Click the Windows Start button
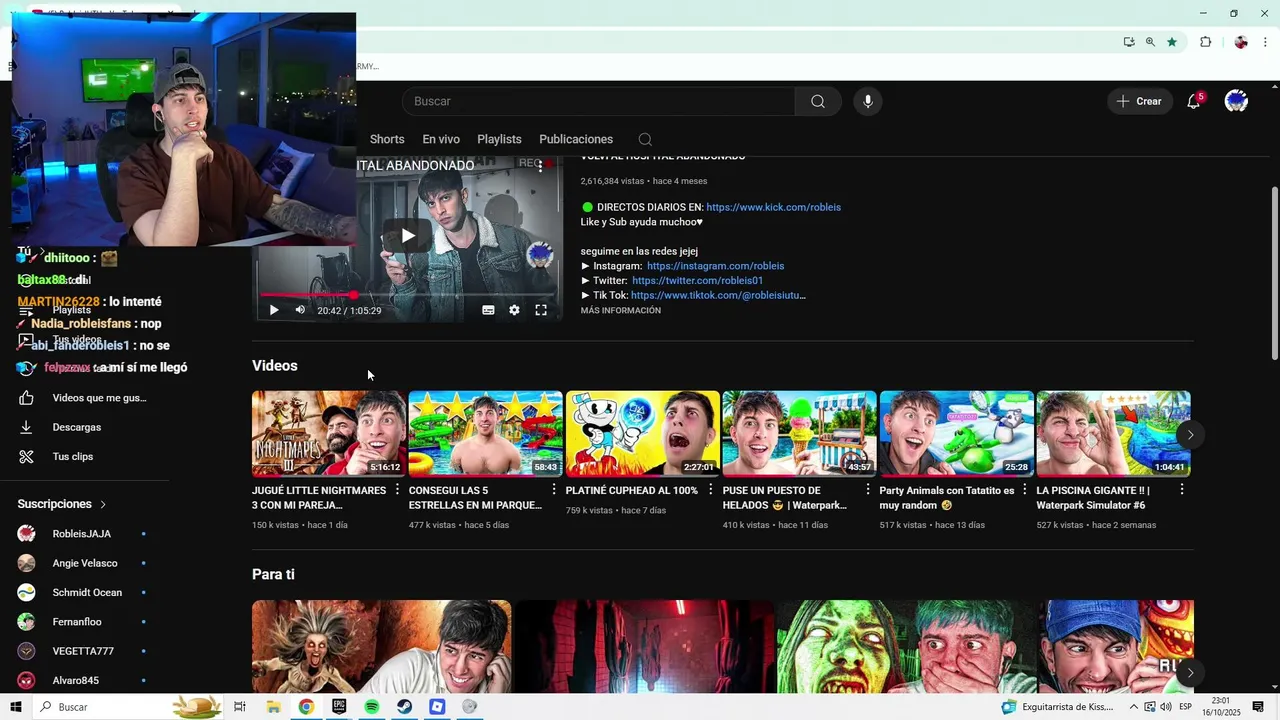This screenshot has width=1280, height=720. pos(16,707)
